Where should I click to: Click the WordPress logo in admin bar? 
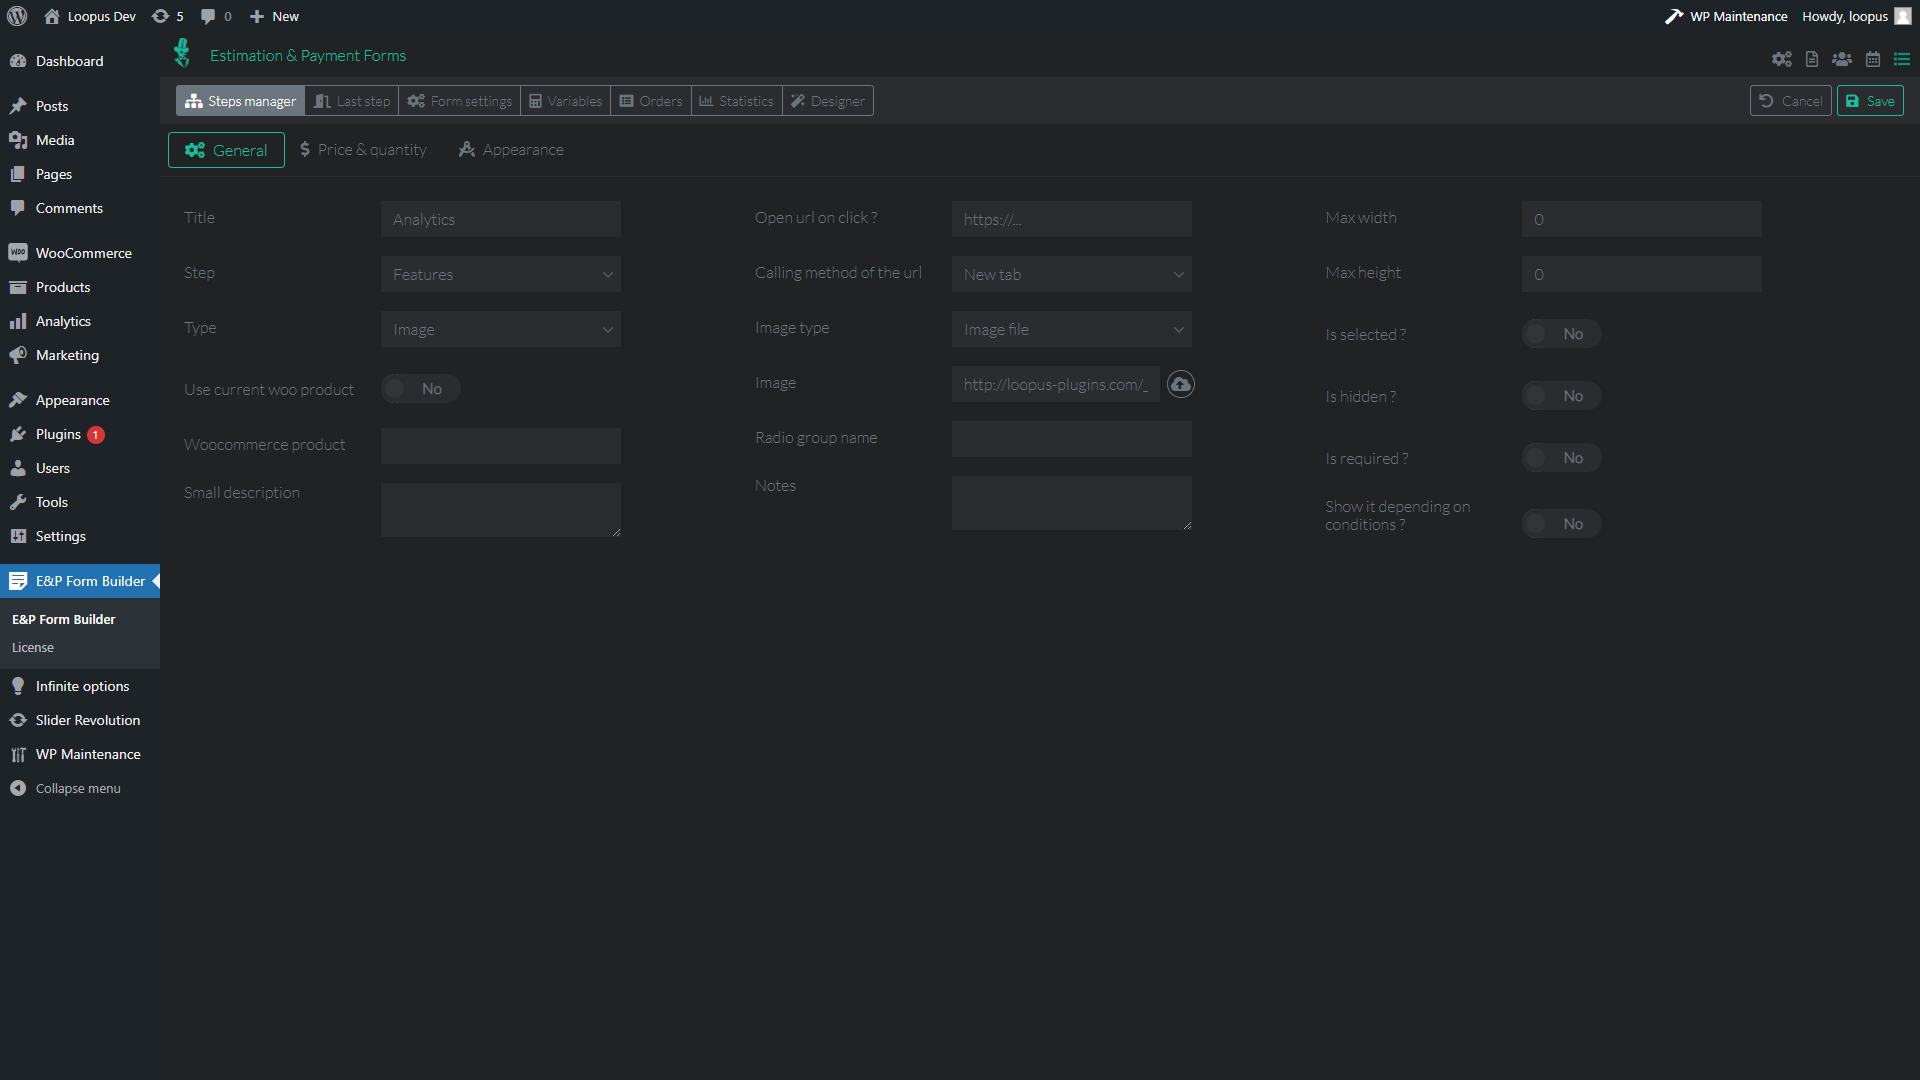pyautogui.click(x=17, y=16)
